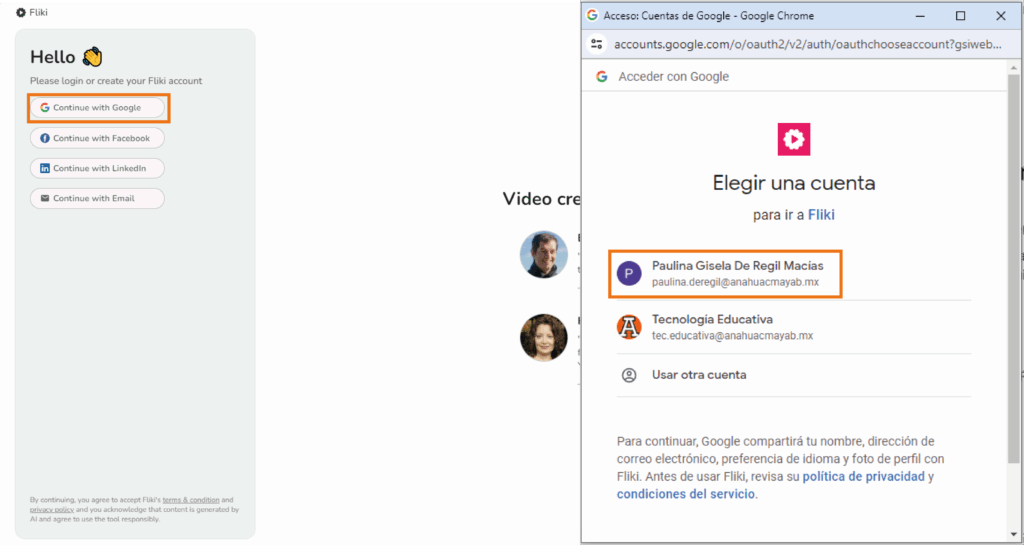The width and height of the screenshot is (1024, 545).
Task: Continue with Facebook login
Action: [97, 138]
